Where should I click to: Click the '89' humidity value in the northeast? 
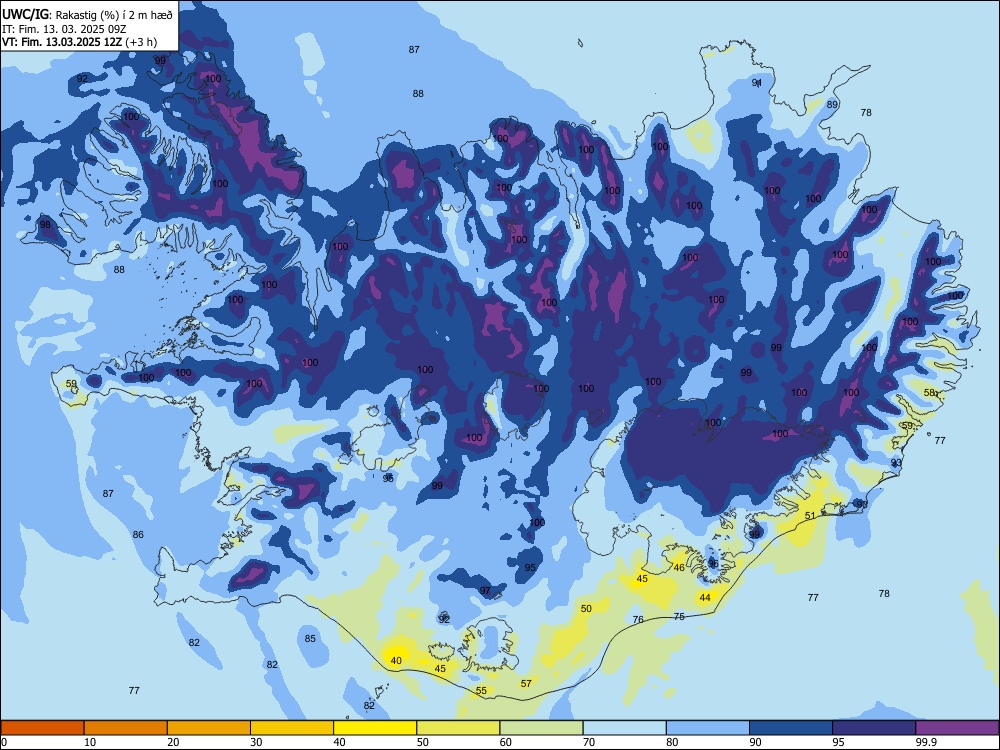point(832,105)
